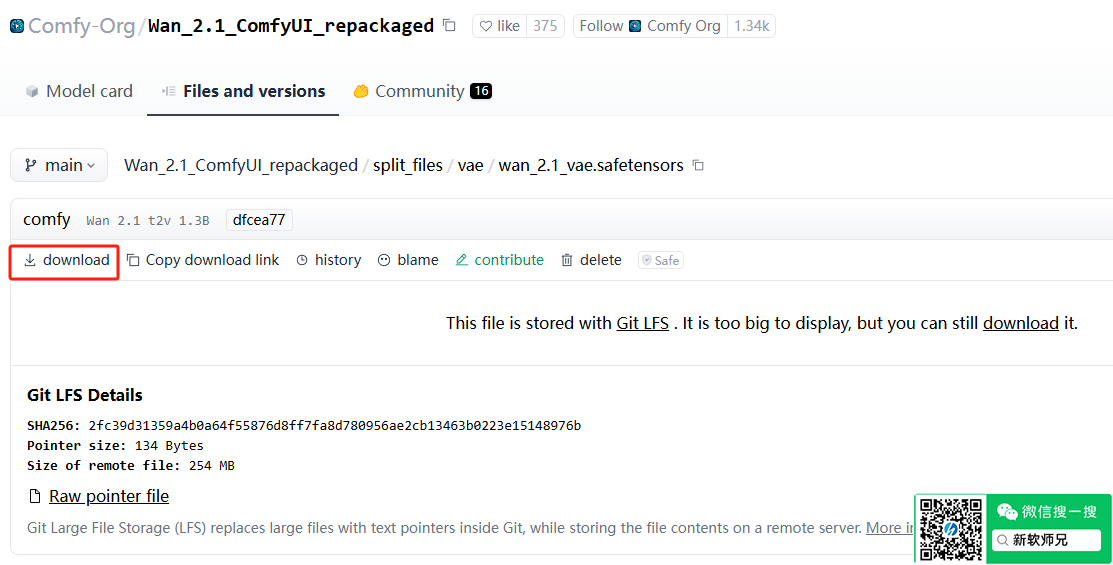Go to Comfy-Org organization page

(x=80, y=26)
